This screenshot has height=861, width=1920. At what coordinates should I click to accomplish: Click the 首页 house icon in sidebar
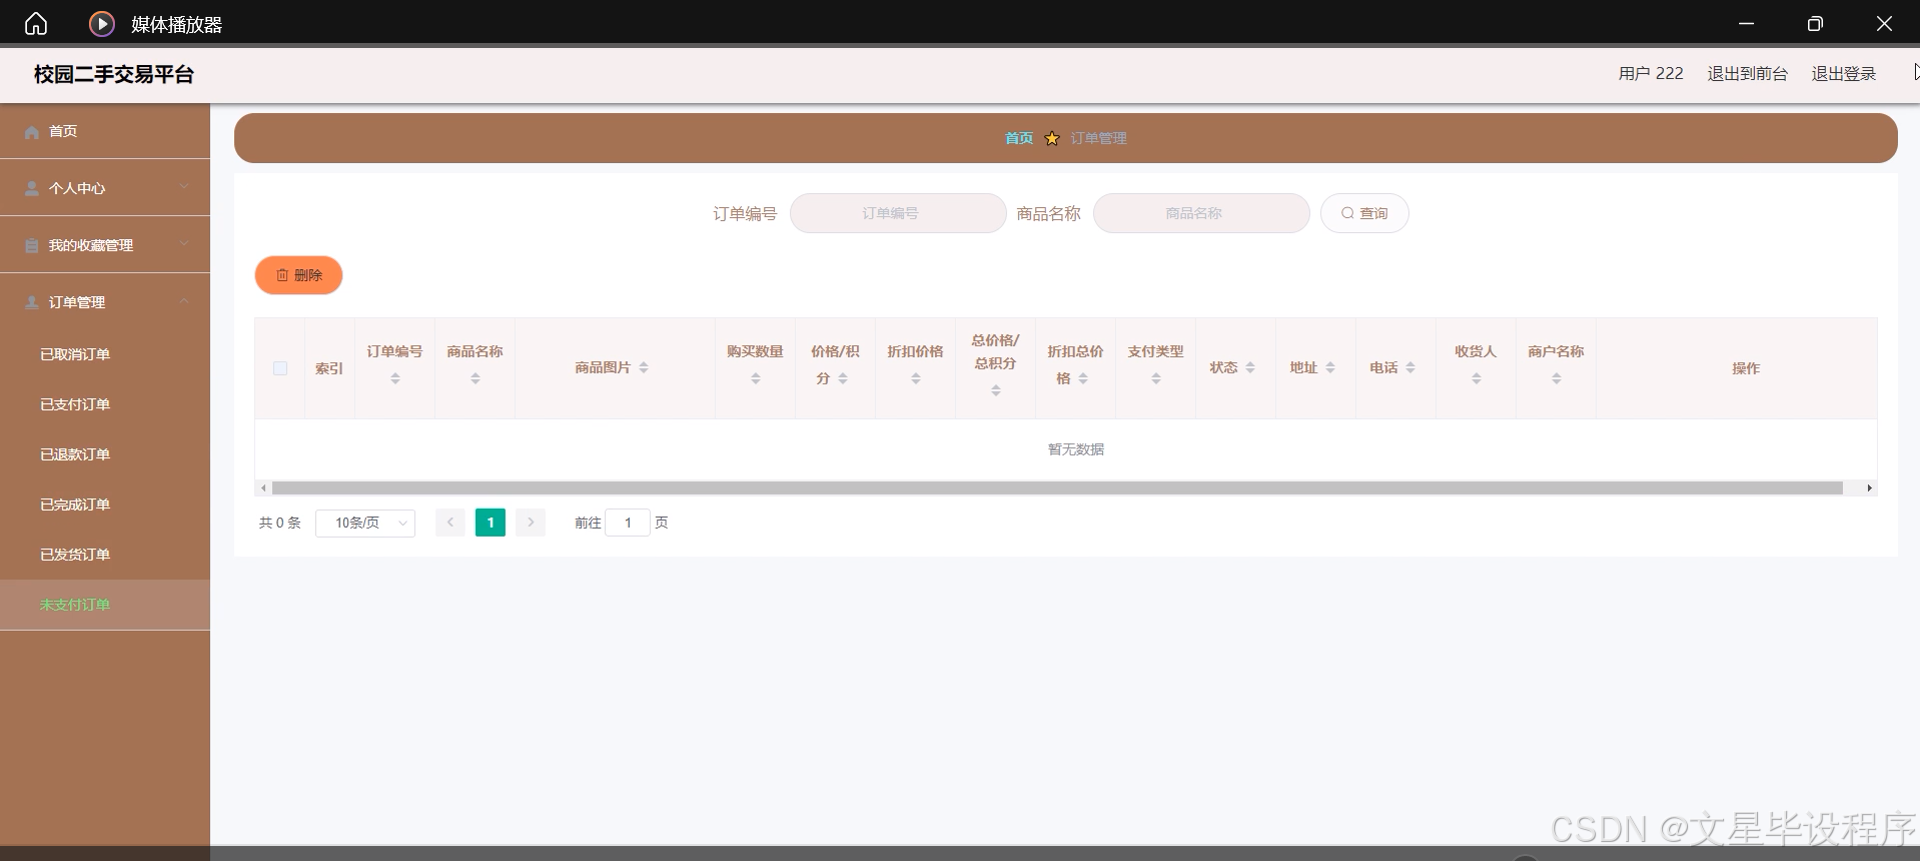pos(32,131)
